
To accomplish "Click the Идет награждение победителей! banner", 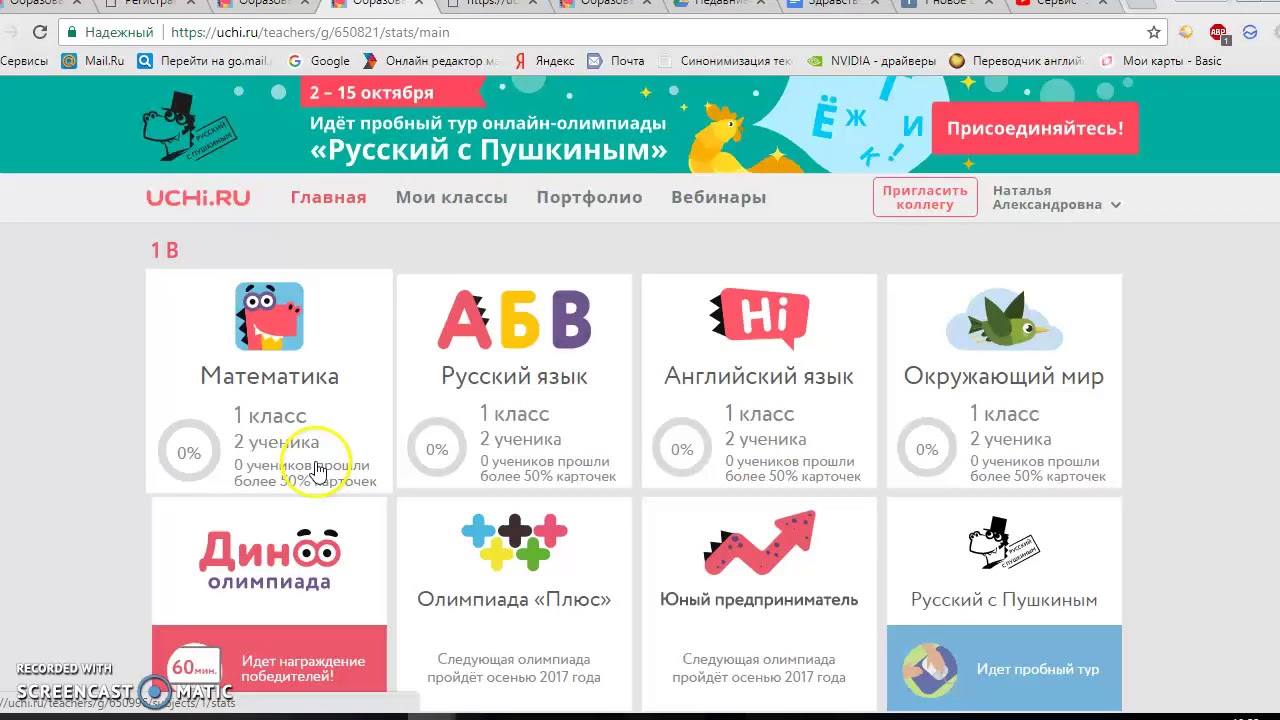I will tap(269, 658).
